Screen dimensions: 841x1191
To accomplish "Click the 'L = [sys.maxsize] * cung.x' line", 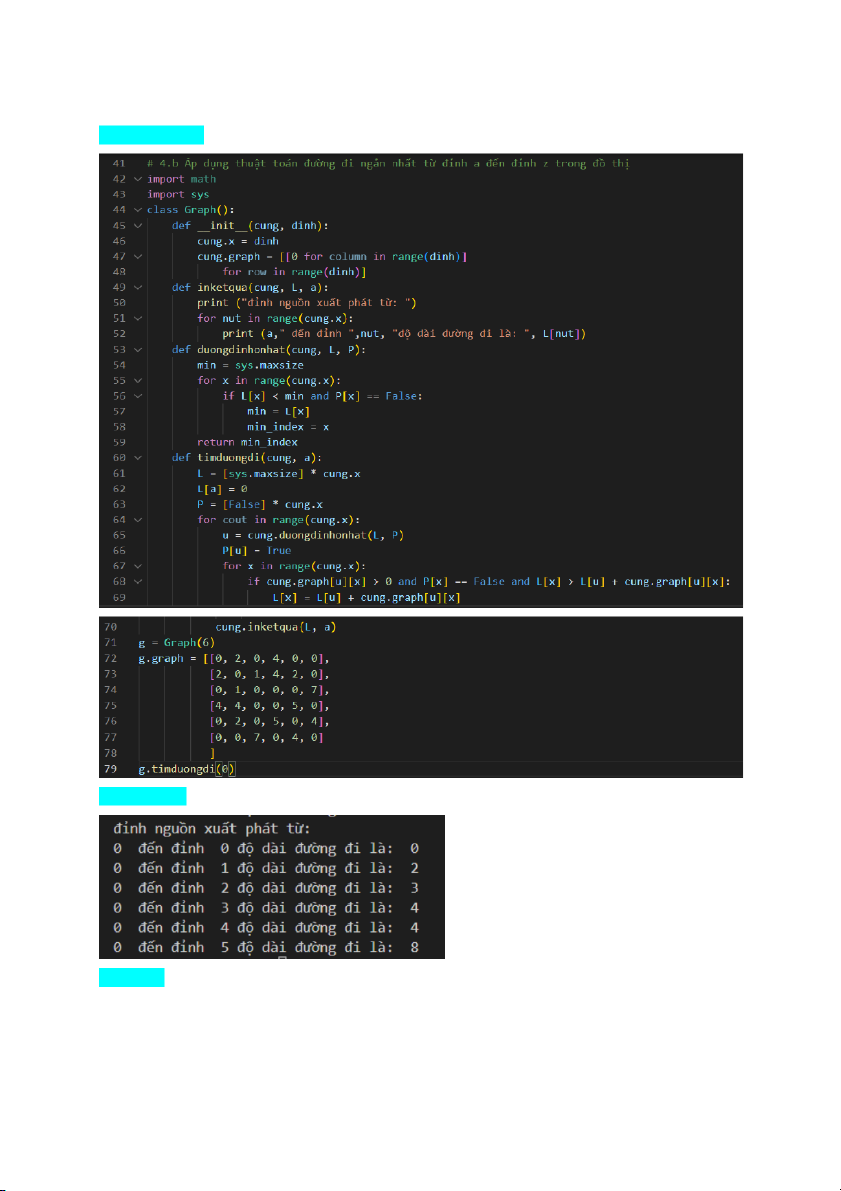I will [278, 473].
